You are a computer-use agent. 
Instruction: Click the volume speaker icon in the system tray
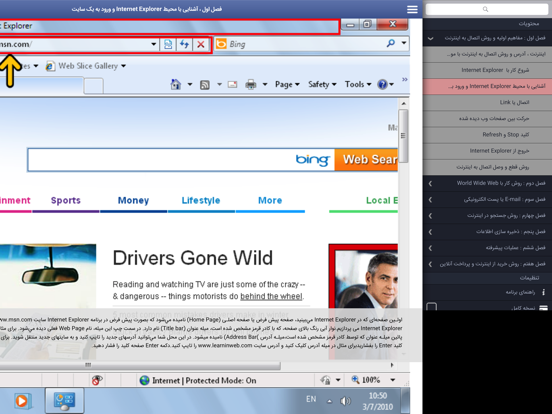(345, 401)
